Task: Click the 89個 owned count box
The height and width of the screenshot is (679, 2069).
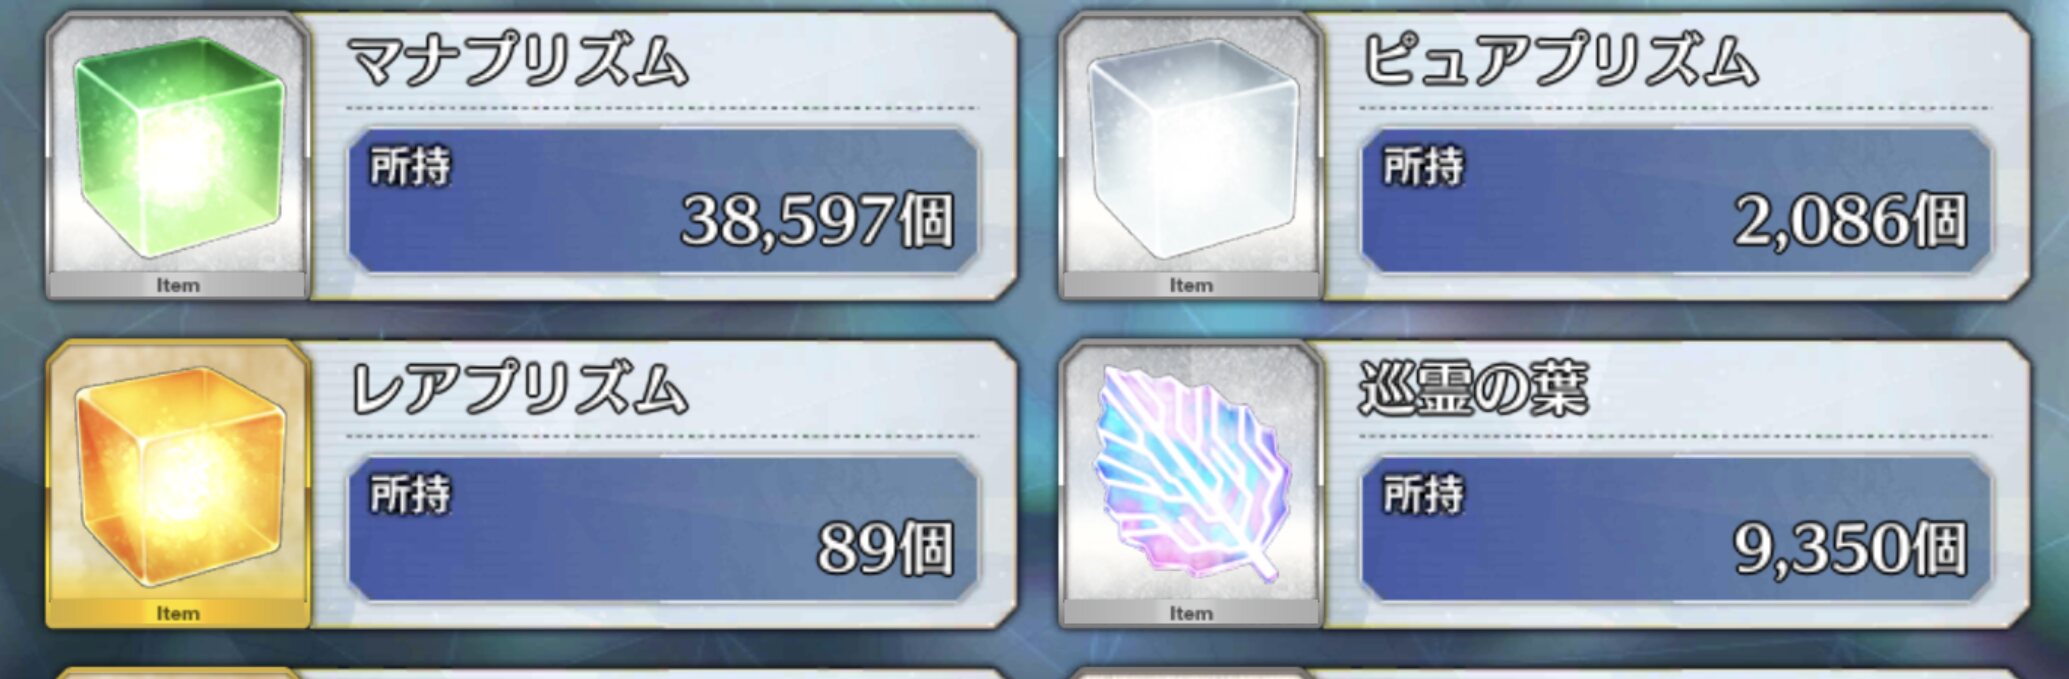Action: click(x=663, y=529)
